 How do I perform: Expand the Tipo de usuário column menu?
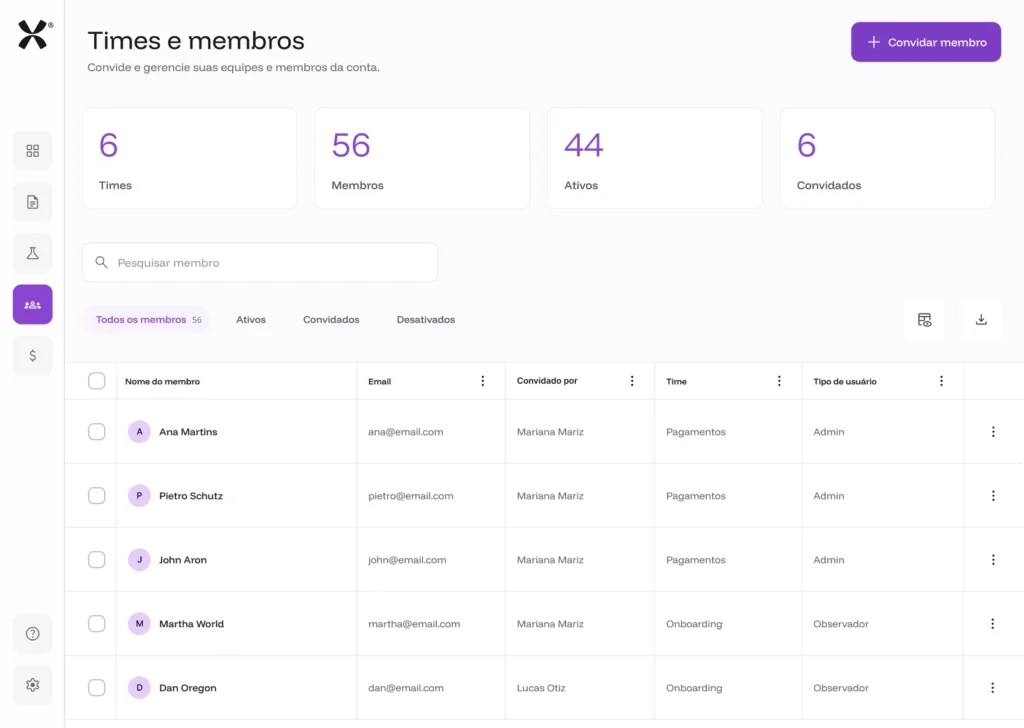pos(941,381)
